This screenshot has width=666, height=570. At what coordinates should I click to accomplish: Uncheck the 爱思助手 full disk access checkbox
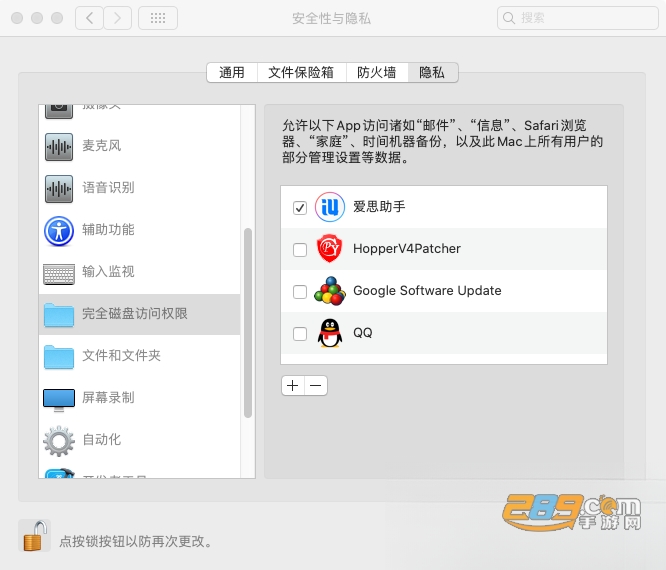coord(300,208)
